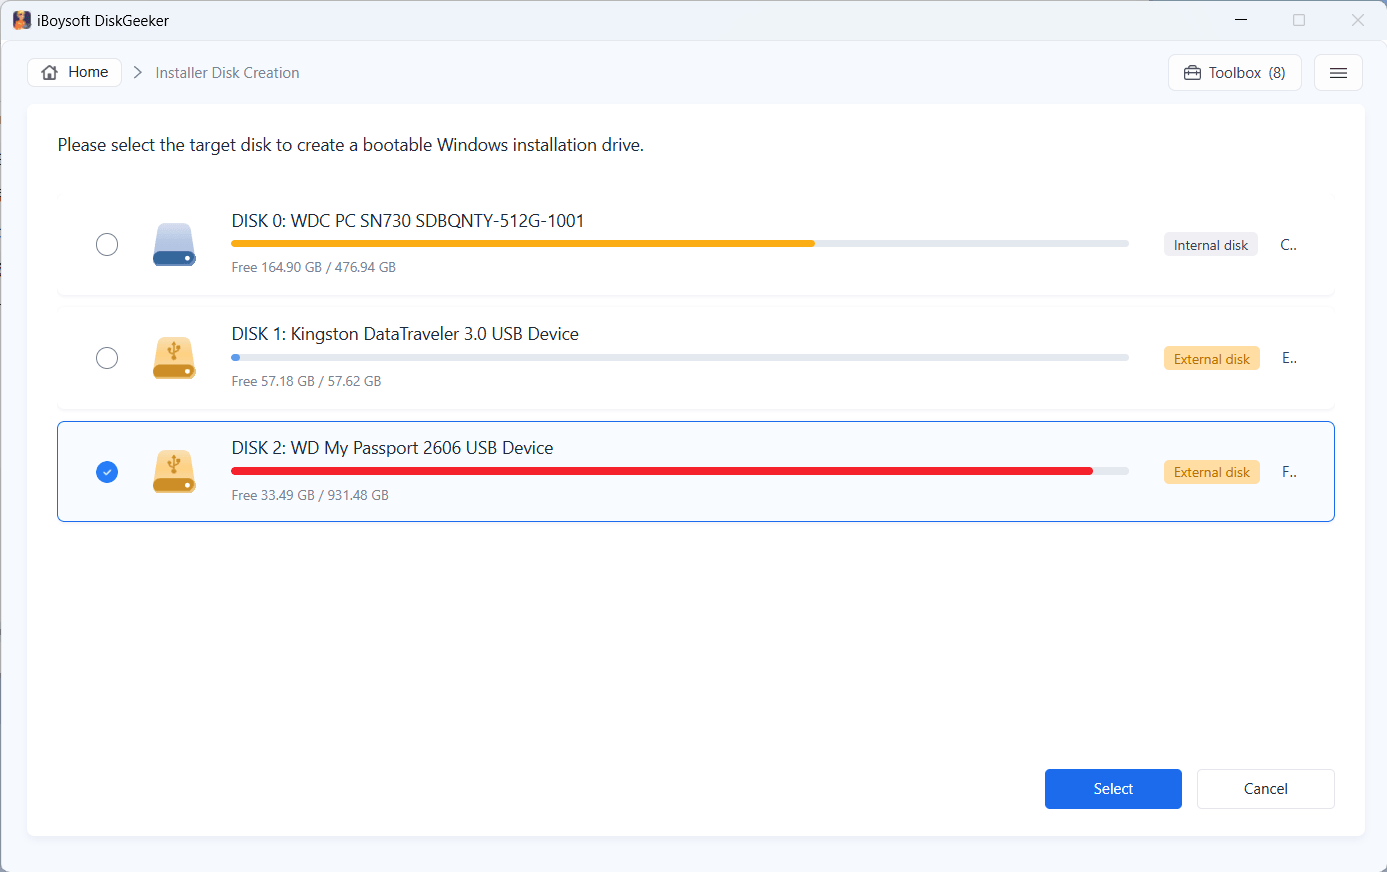Click the DISK 1: Kingston DataTraveler 3.0 title
Screen dimensions: 1387x872
click(x=405, y=334)
